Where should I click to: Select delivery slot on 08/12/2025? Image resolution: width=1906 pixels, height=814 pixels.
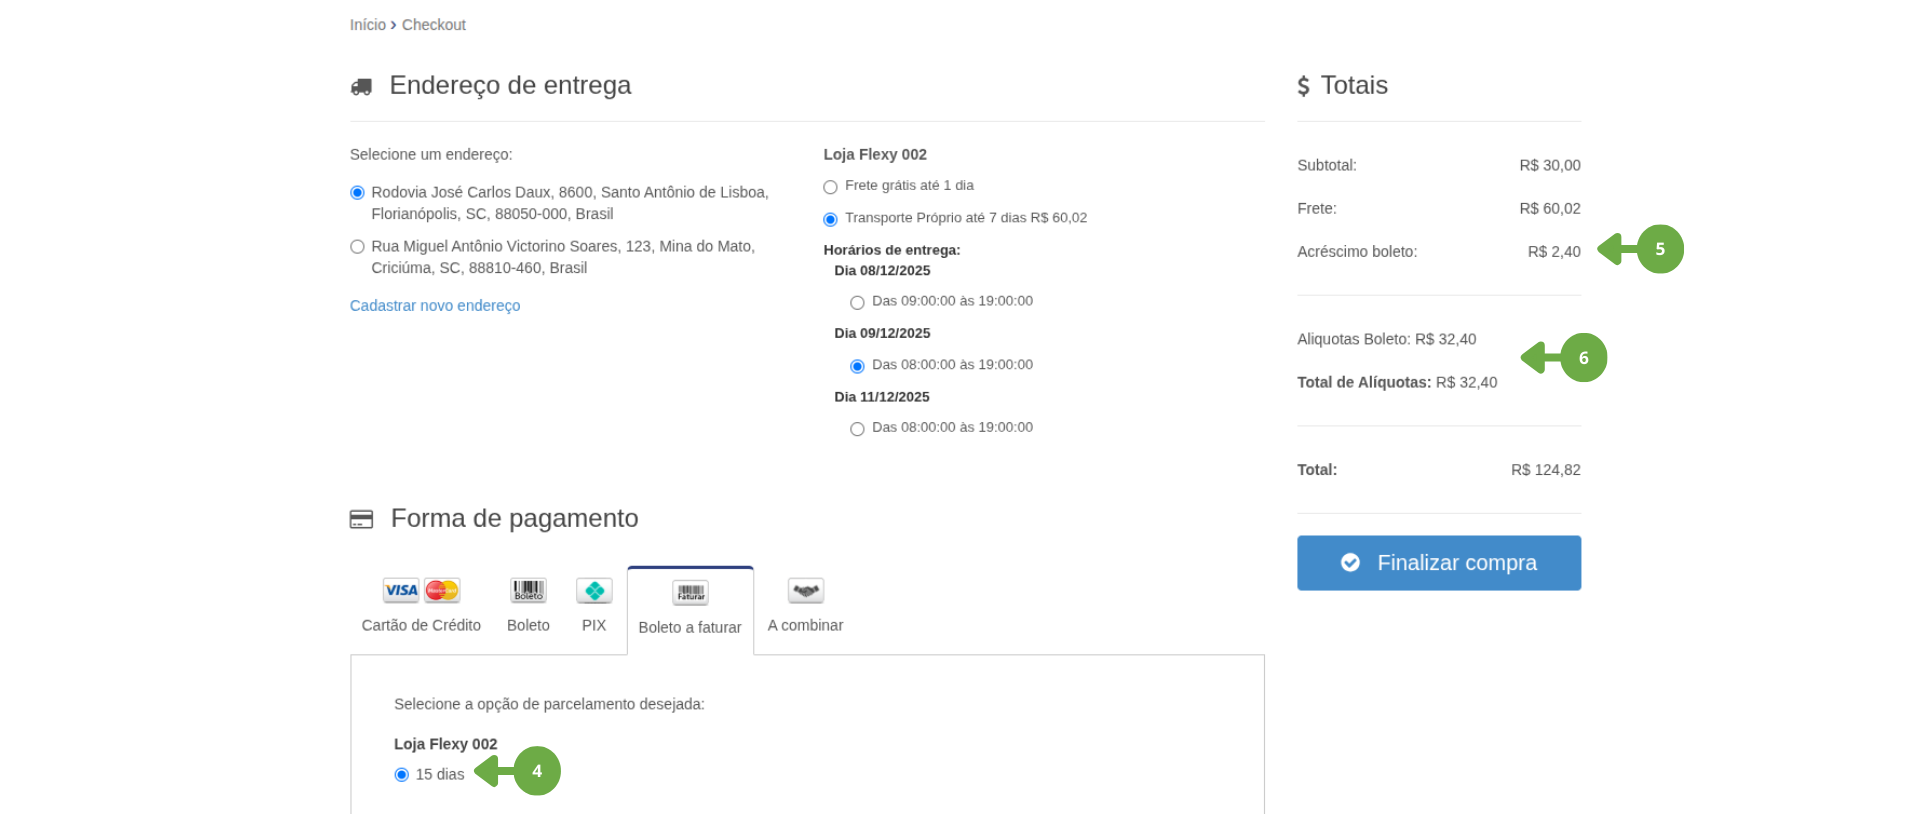tap(857, 302)
